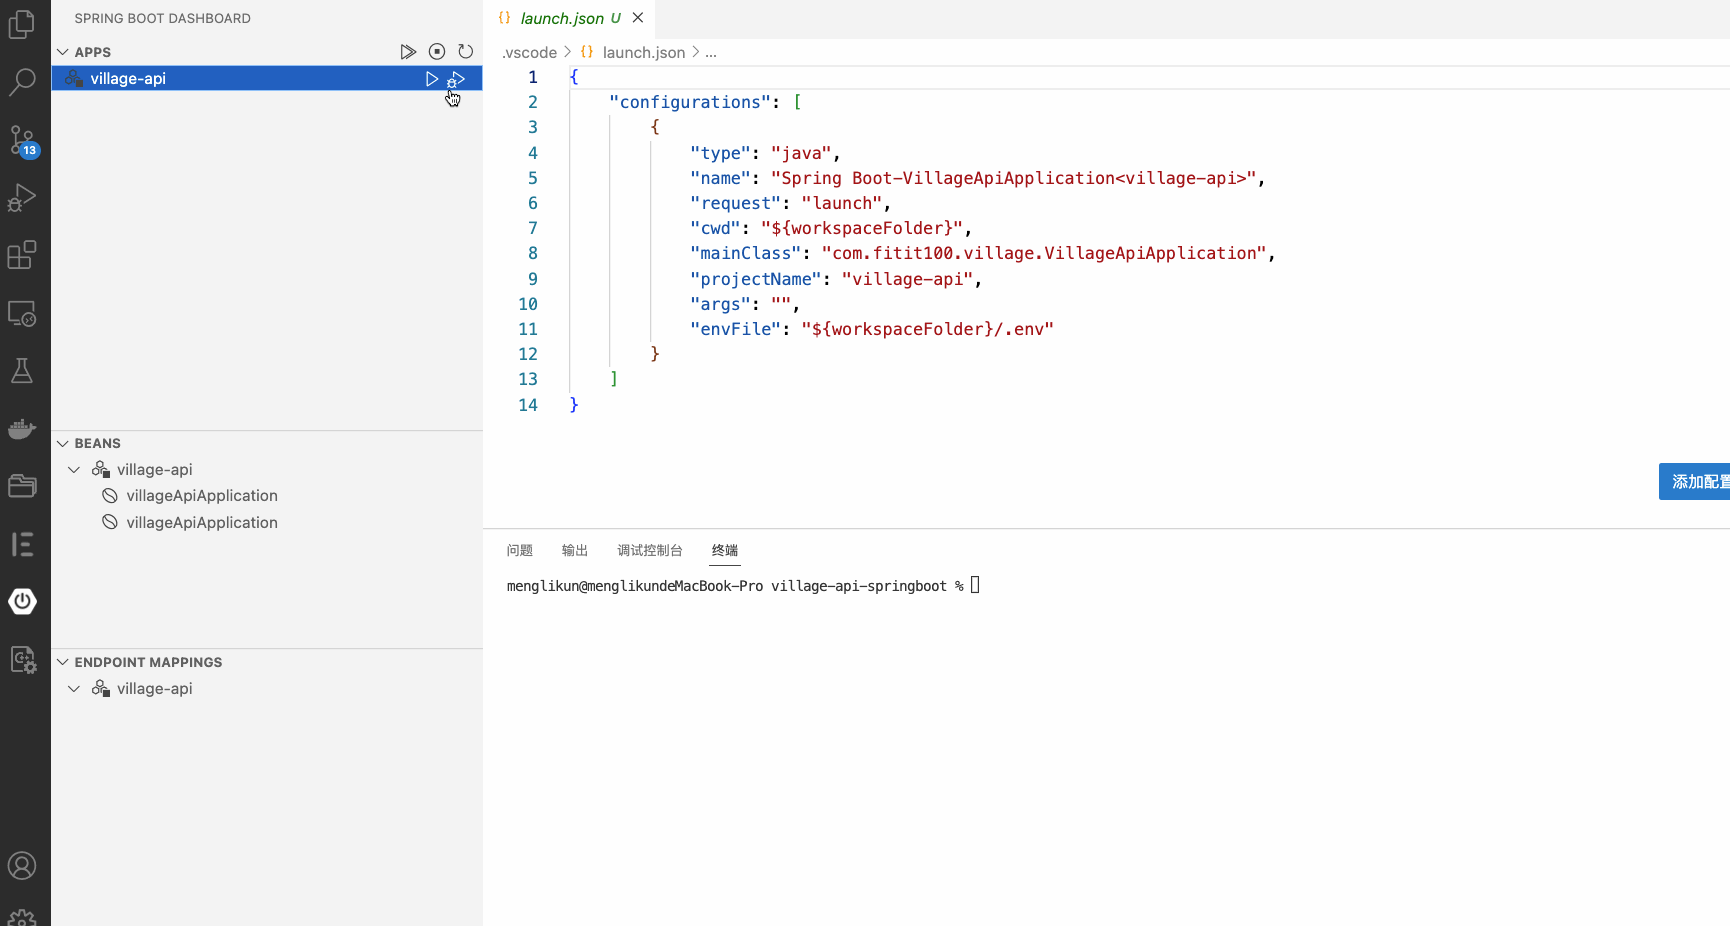
Task: Select the Spring Boot Dashboard icon
Action: pos(22,601)
